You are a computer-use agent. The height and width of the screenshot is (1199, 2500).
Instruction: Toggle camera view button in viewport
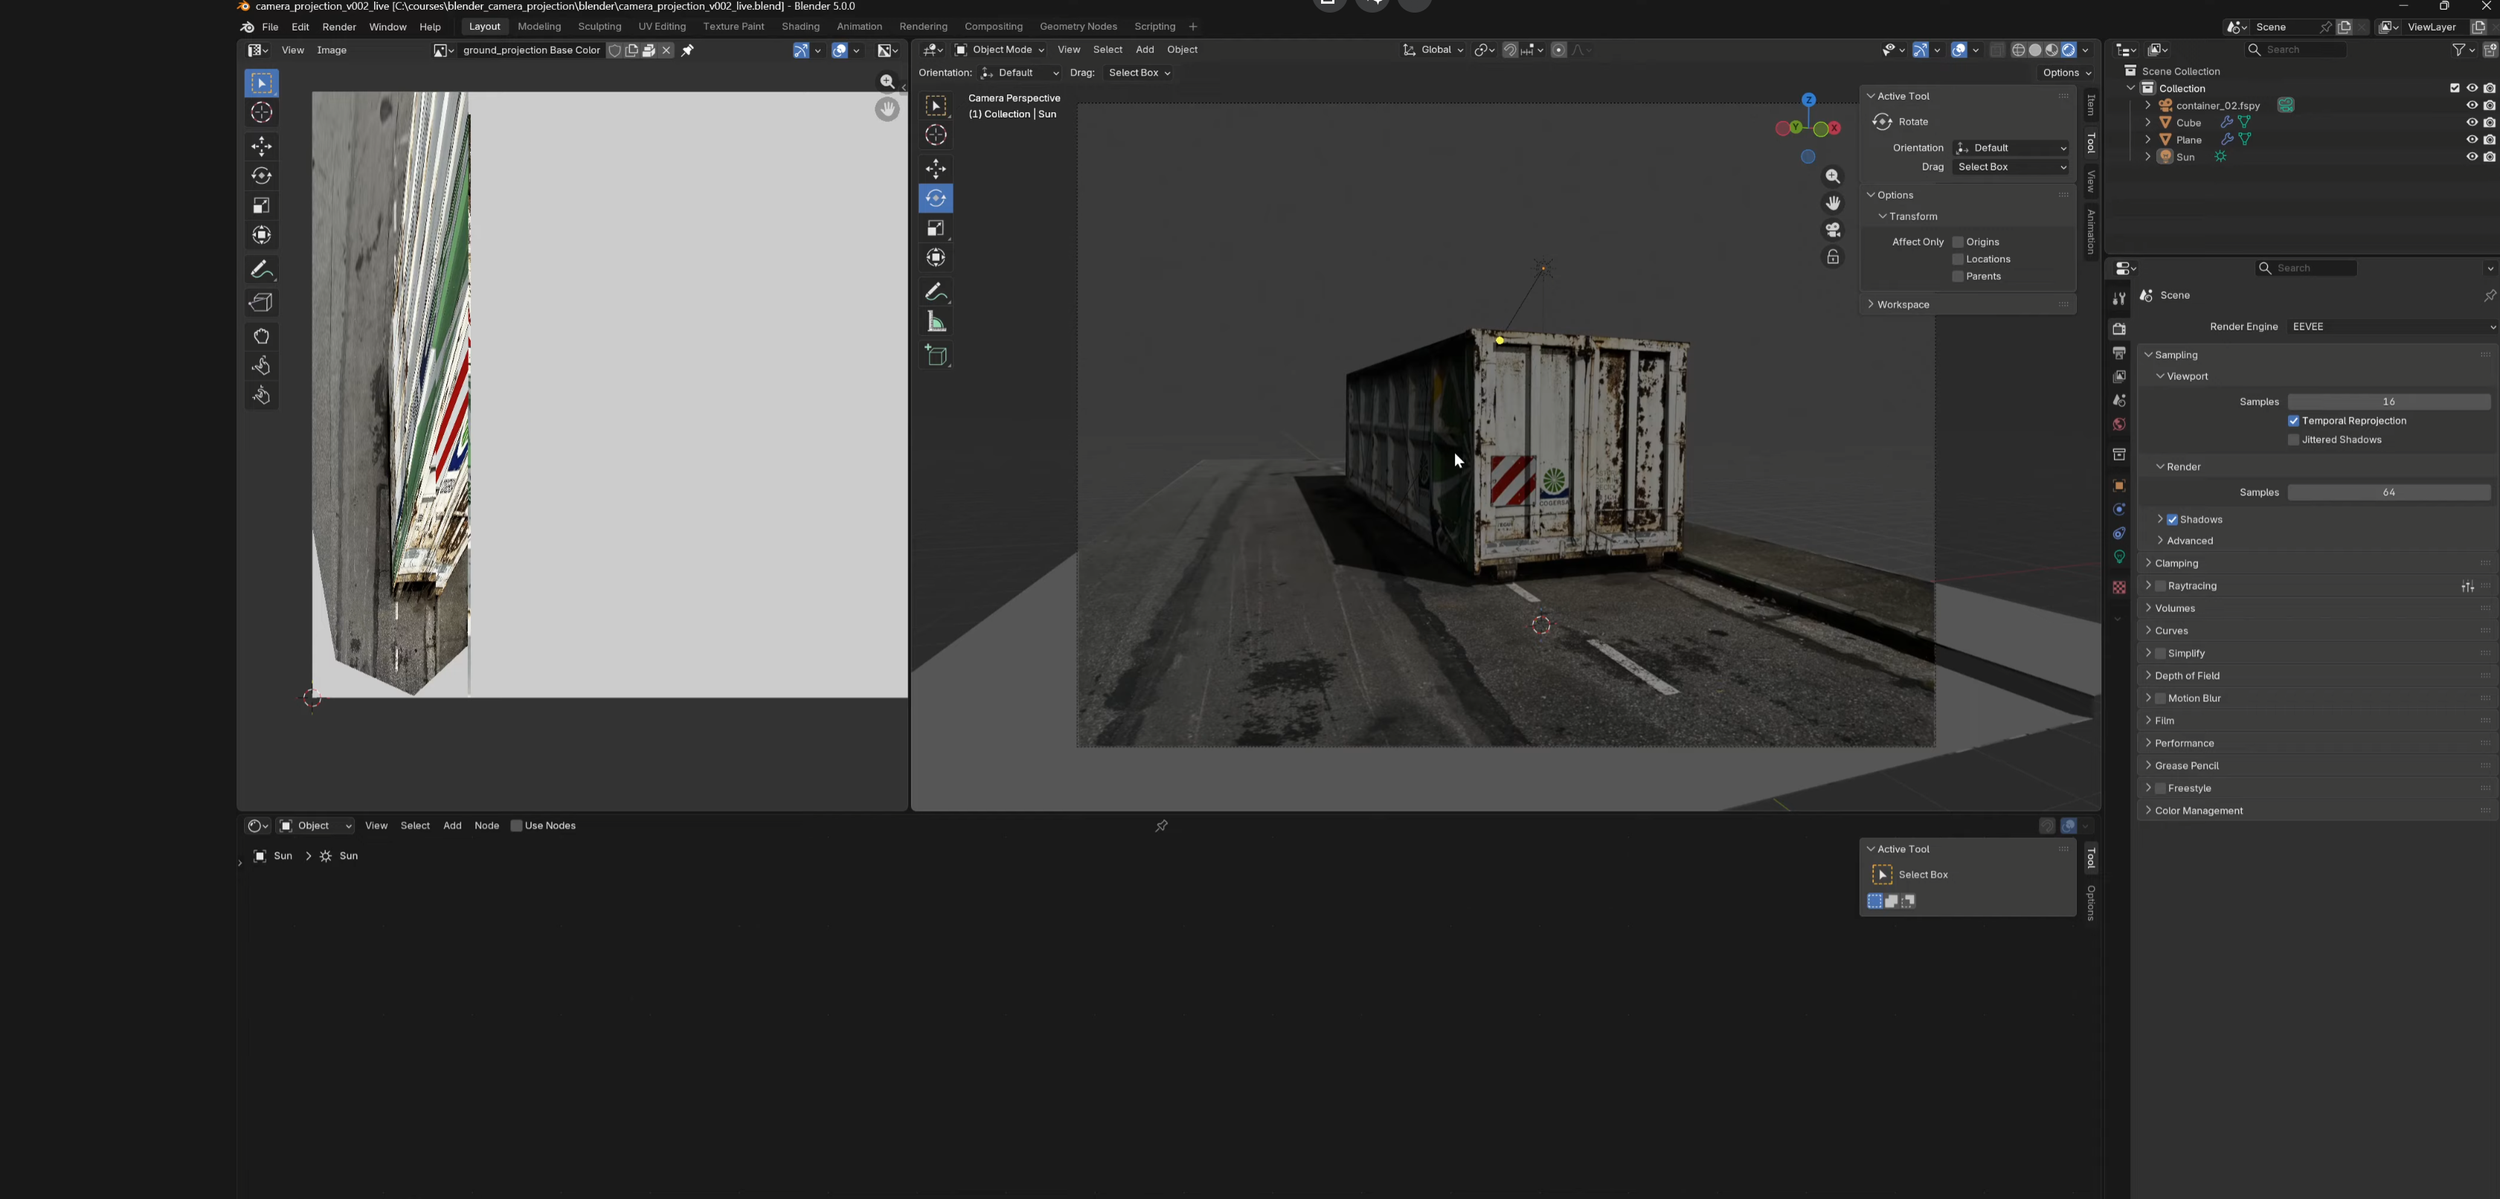coord(1832,230)
